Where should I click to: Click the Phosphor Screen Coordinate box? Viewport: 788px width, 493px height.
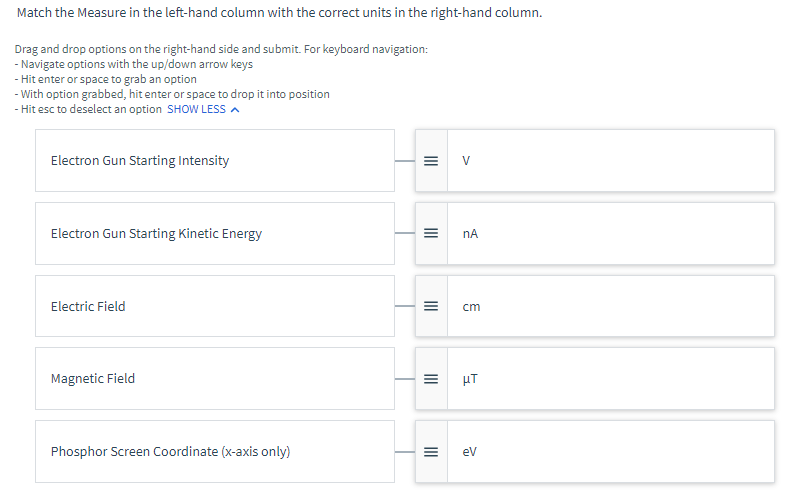215,452
